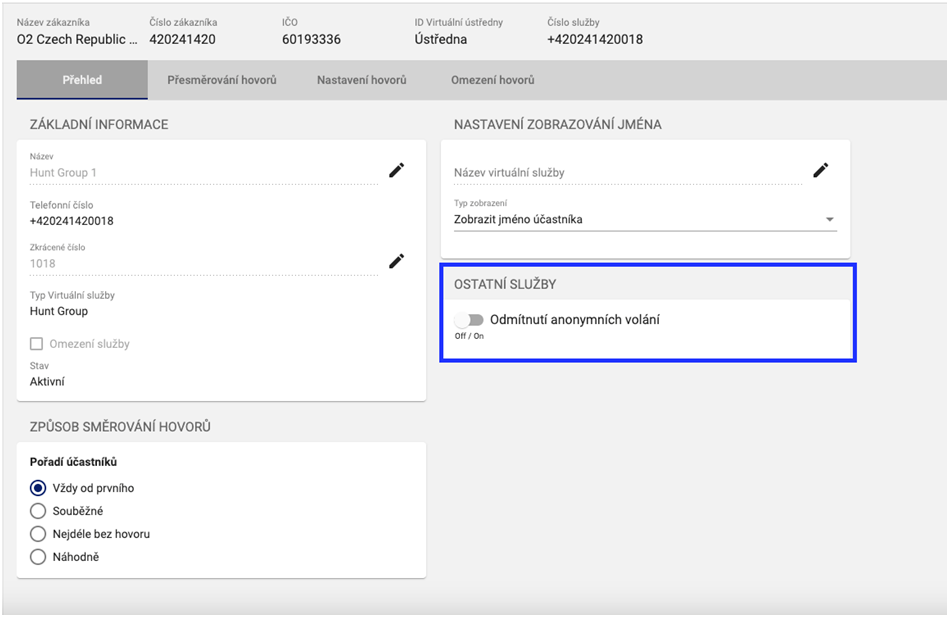
Task: Click the Aktivní status under Stav
Action: tap(48, 381)
